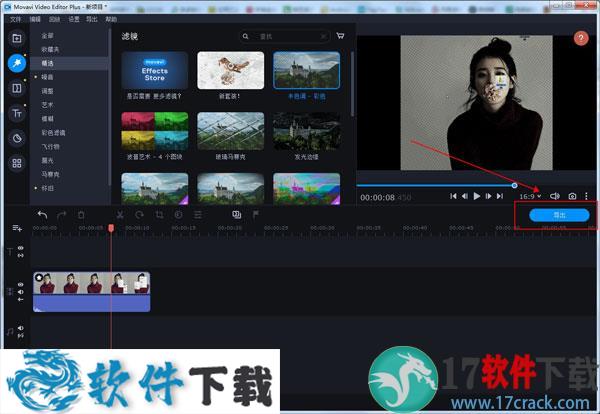600x414 pixels.
Task: Open the file import panel icon
Action: [x=17, y=38]
